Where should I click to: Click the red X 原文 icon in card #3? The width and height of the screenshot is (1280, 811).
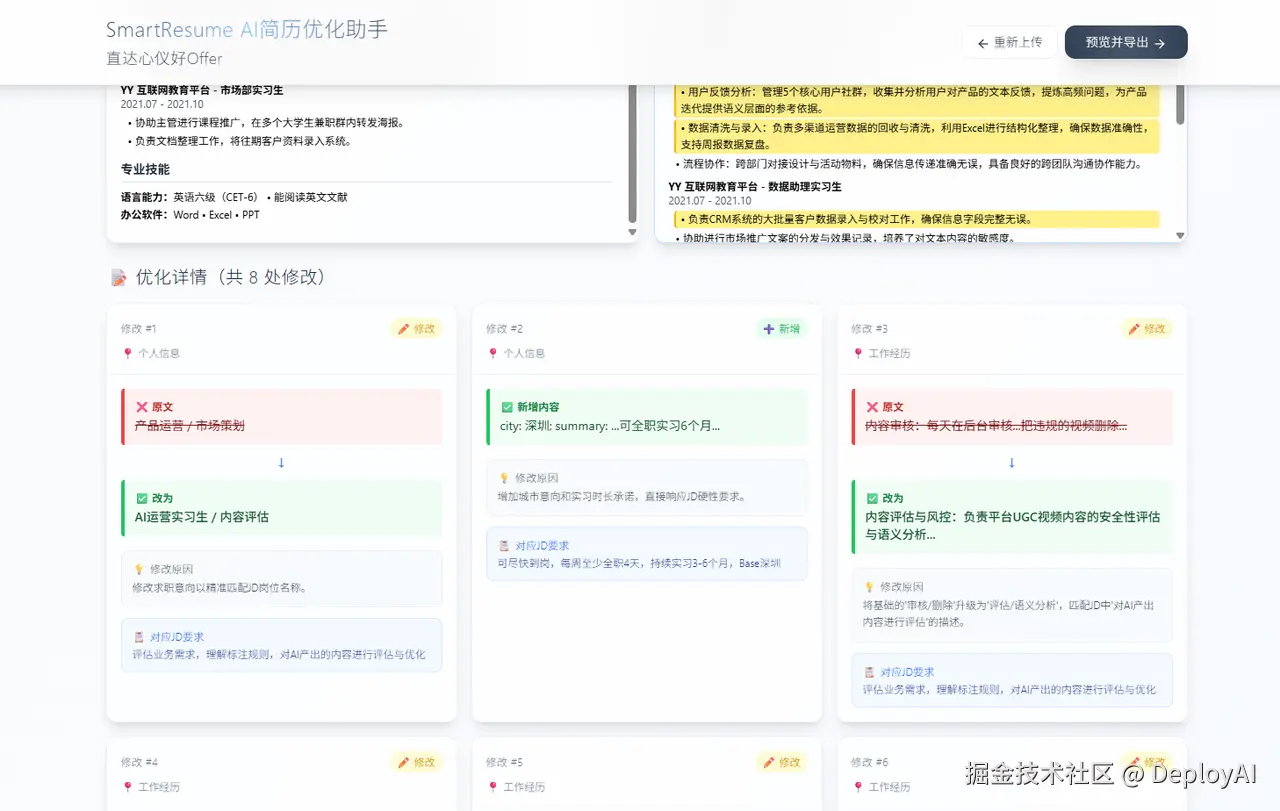tap(872, 407)
